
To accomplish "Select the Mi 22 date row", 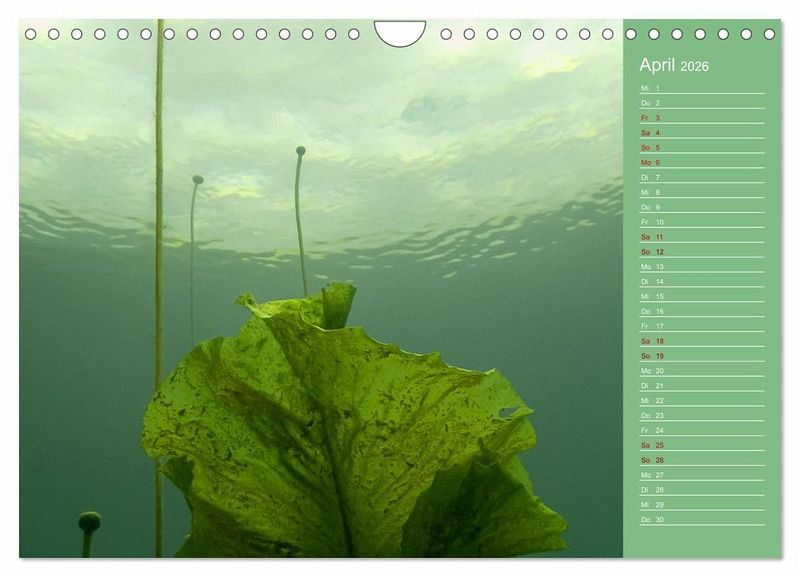I will 702,400.
